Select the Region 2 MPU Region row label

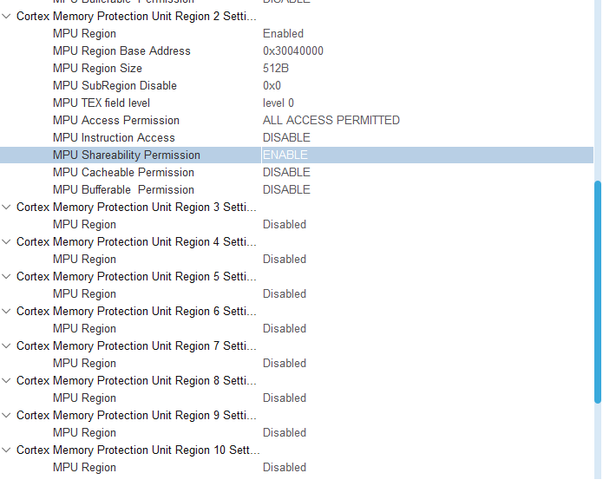pyautogui.click(x=84, y=34)
